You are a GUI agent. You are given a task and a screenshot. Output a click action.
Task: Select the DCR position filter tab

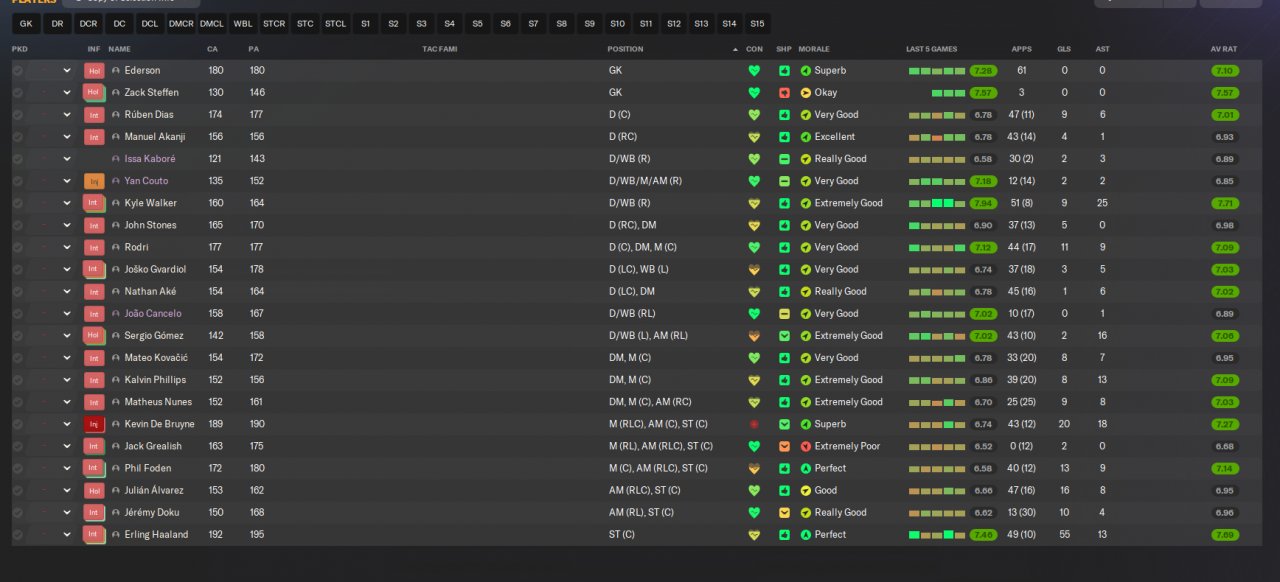point(89,23)
